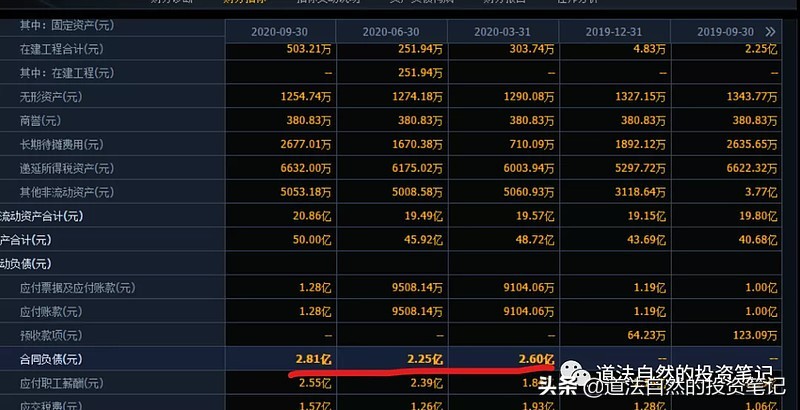Click the 64.23万 advance receipts value
The image size is (800, 410).
(x=640, y=336)
